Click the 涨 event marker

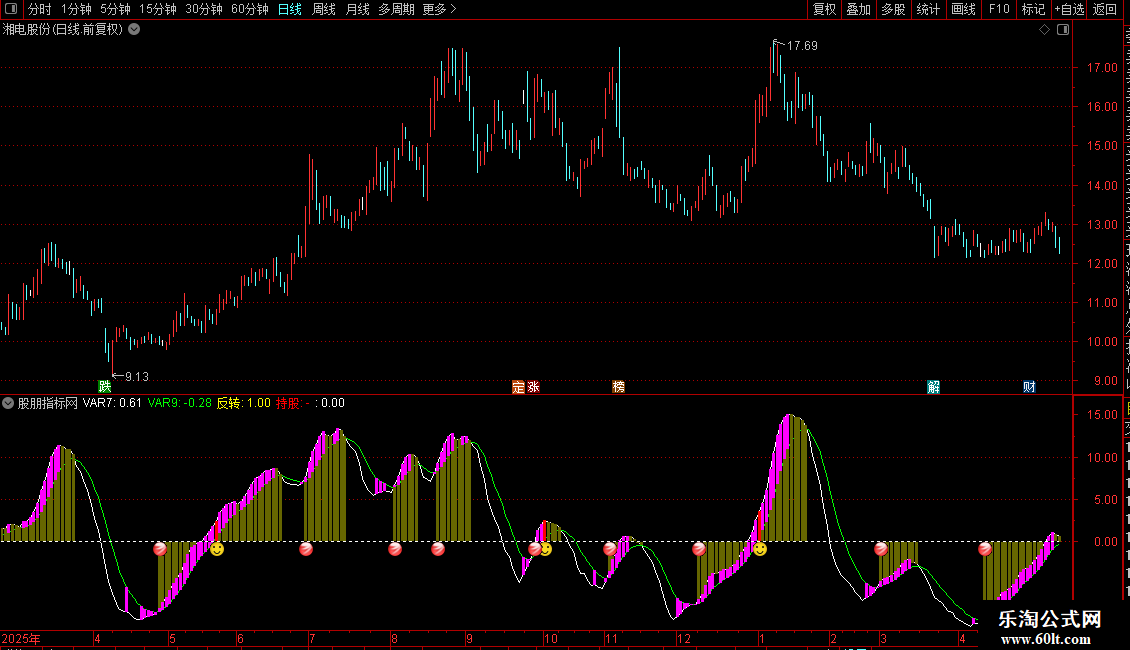pos(533,387)
